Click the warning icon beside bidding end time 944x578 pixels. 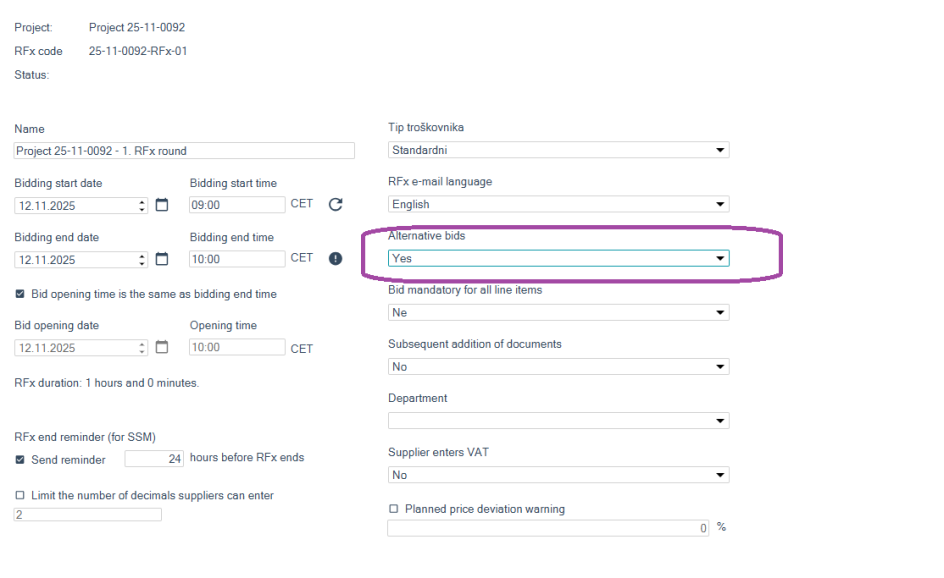click(x=335, y=258)
